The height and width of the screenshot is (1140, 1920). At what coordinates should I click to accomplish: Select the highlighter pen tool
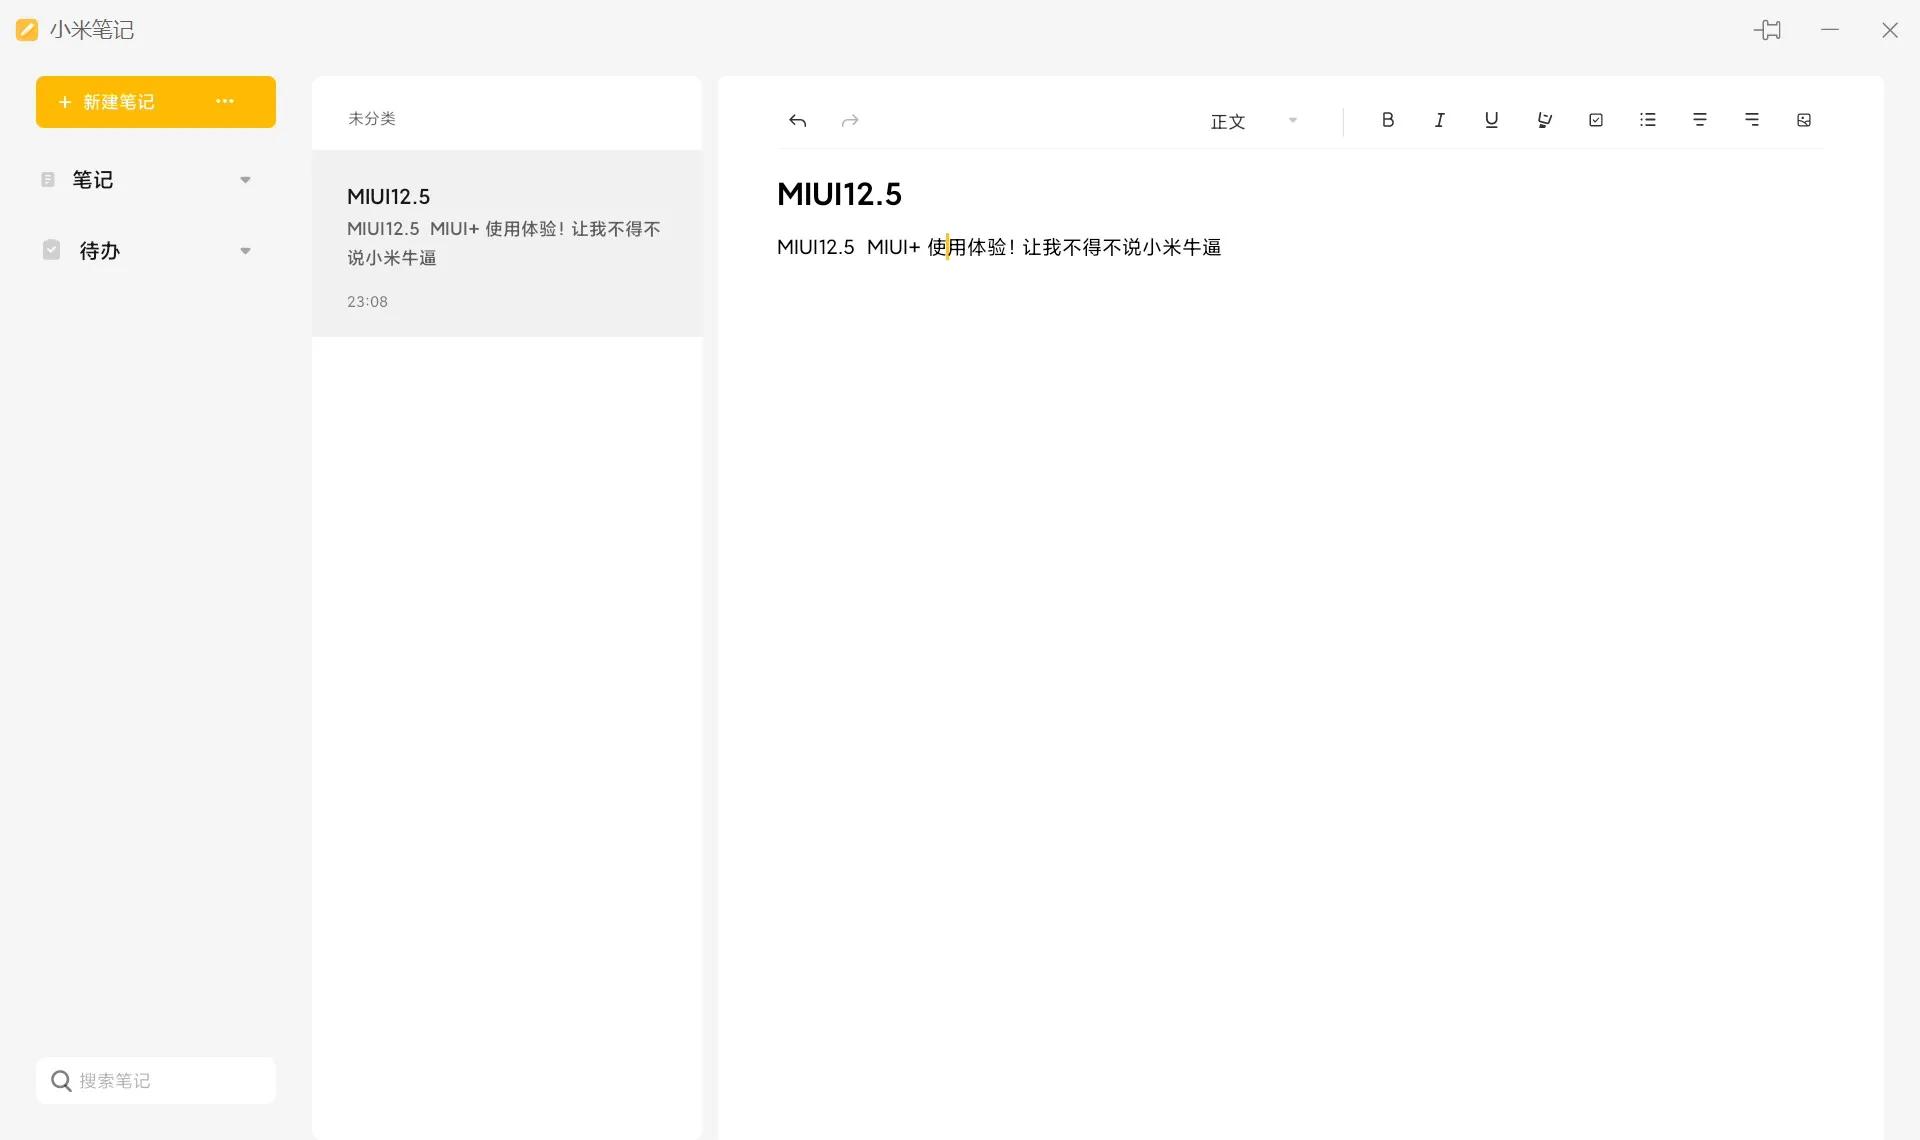click(1544, 120)
